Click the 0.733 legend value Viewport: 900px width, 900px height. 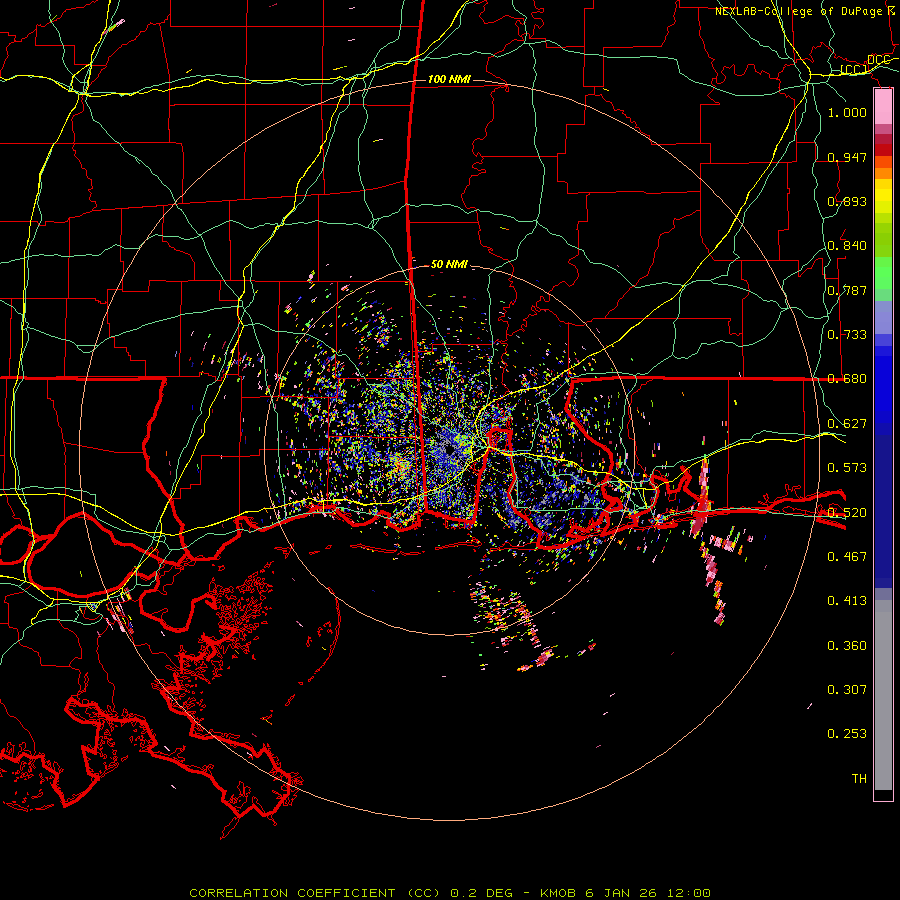847,335
